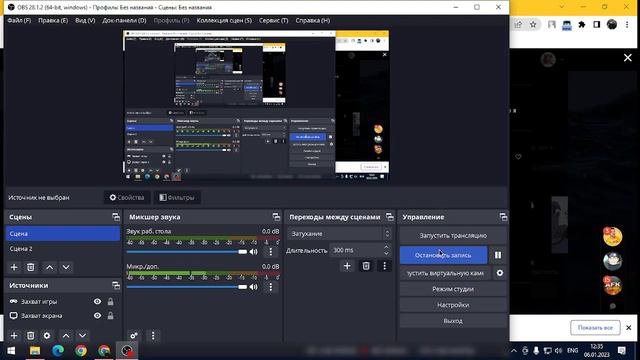This screenshot has height=360, width=640.
Task: Open virtual camera settings gear
Action: (500, 273)
